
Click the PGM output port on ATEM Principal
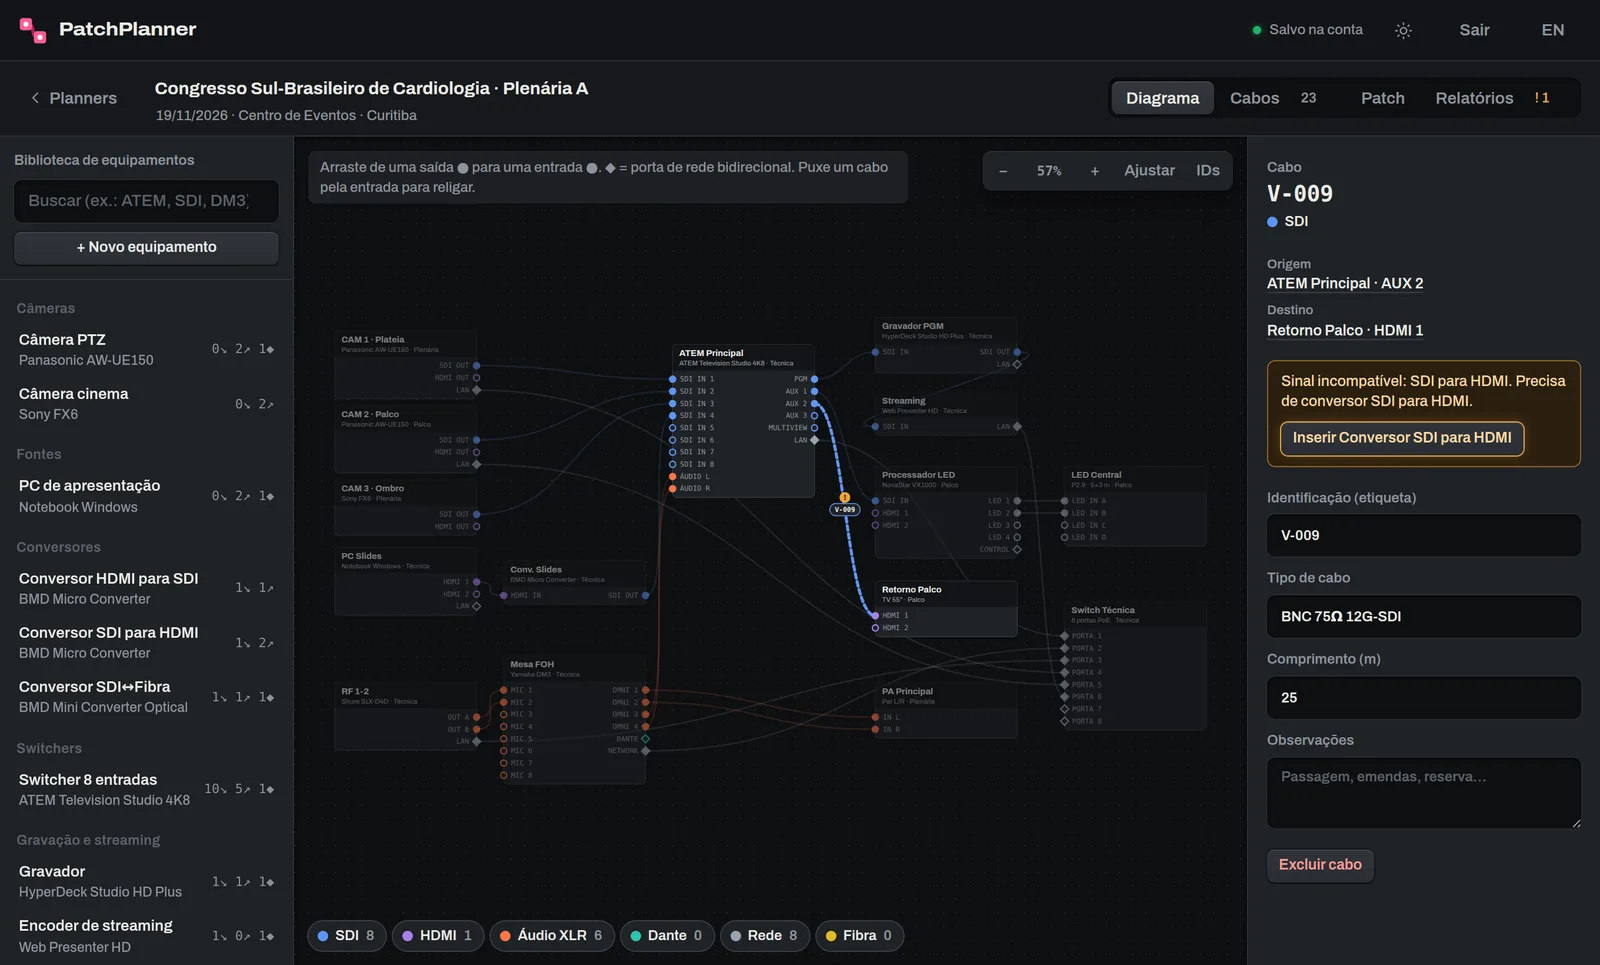tap(814, 379)
